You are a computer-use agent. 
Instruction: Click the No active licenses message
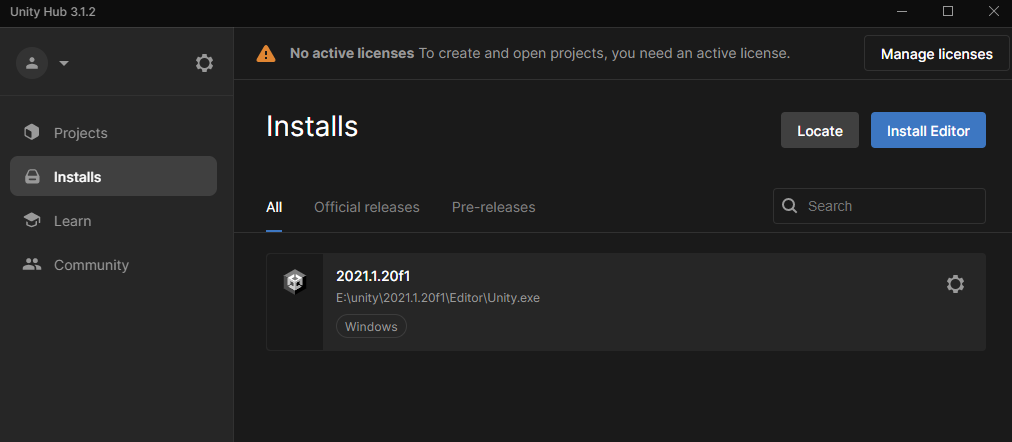click(x=540, y=54)
